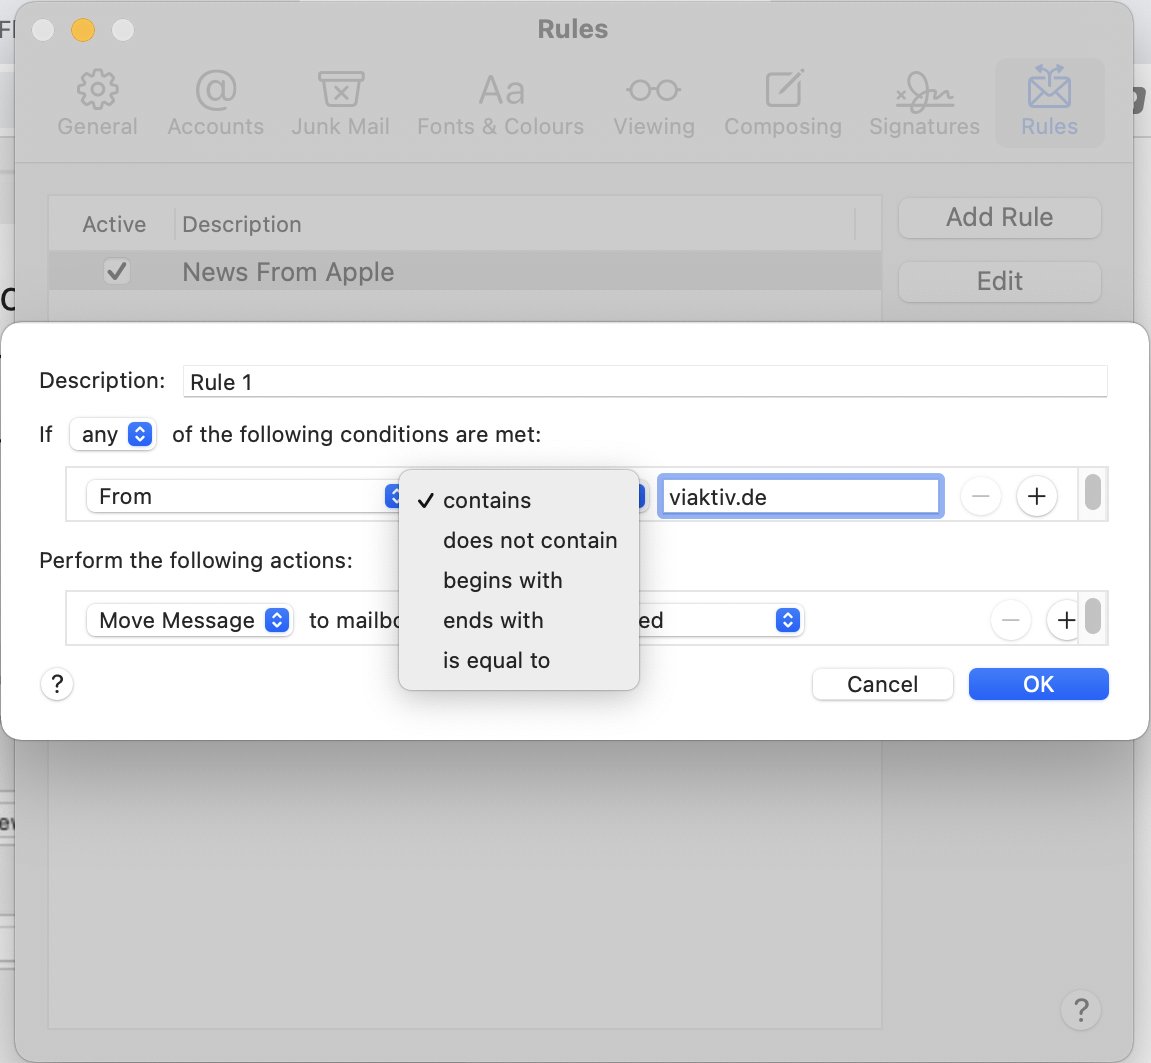
Task: Cancel the rule editing dialog
Action: click(882, 684)
